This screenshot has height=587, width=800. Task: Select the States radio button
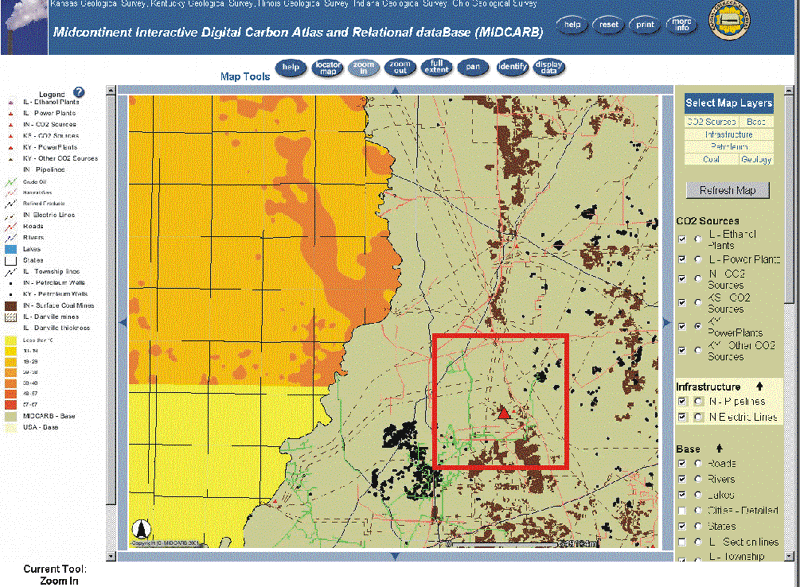coord(698,526)
